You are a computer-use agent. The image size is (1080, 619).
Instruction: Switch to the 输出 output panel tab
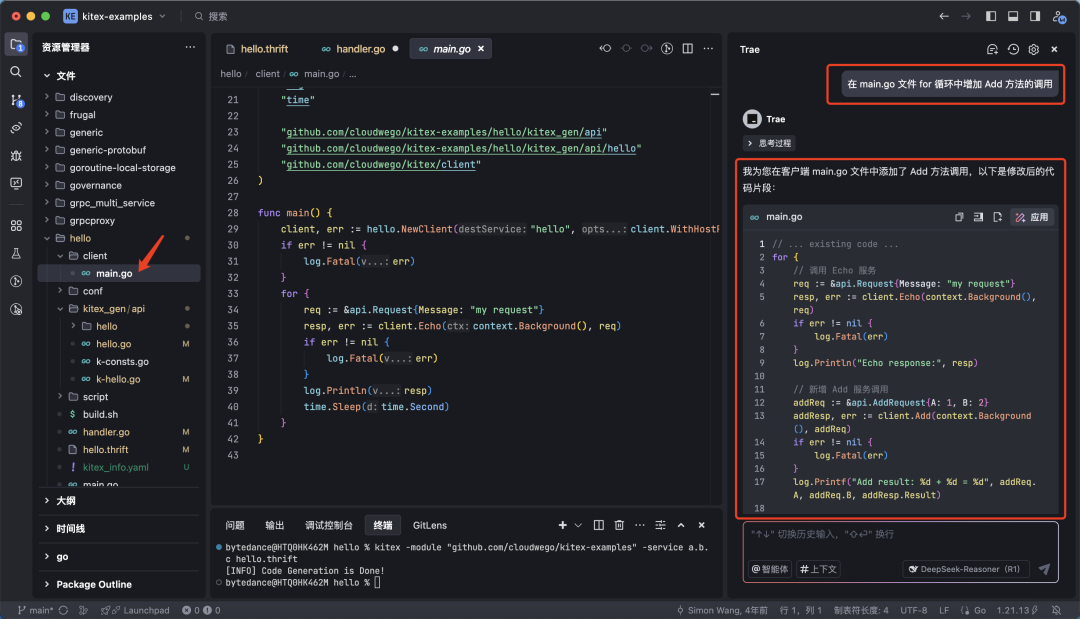coord(274,525)
